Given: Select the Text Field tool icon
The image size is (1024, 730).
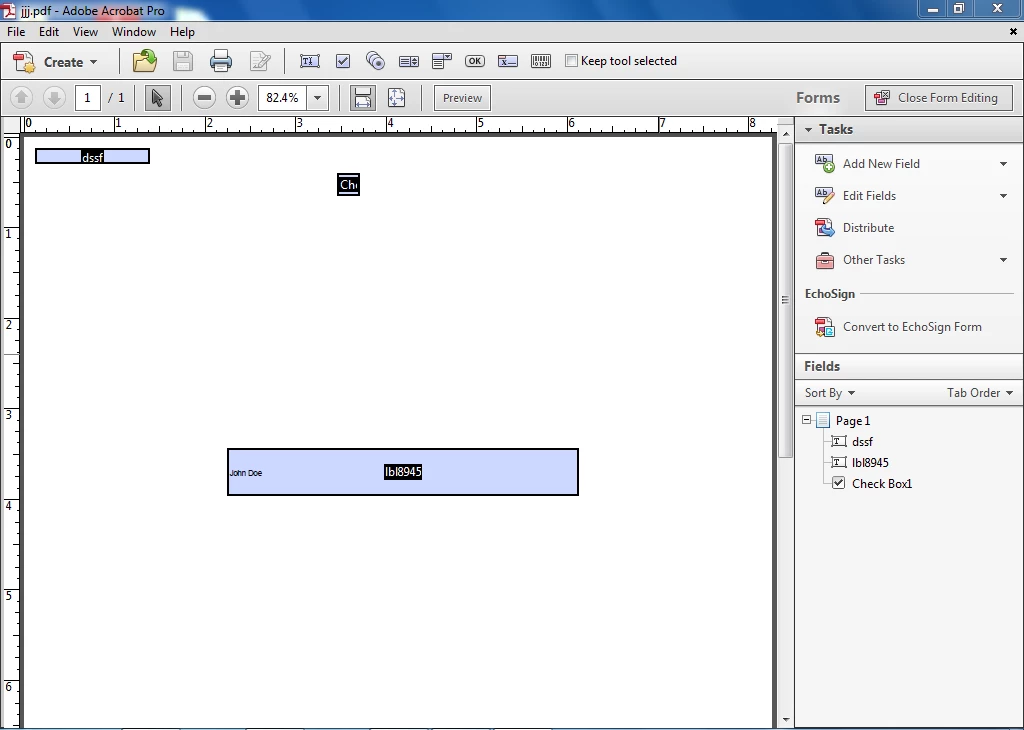Looking at the screenshot, I should tap(310, 61).
